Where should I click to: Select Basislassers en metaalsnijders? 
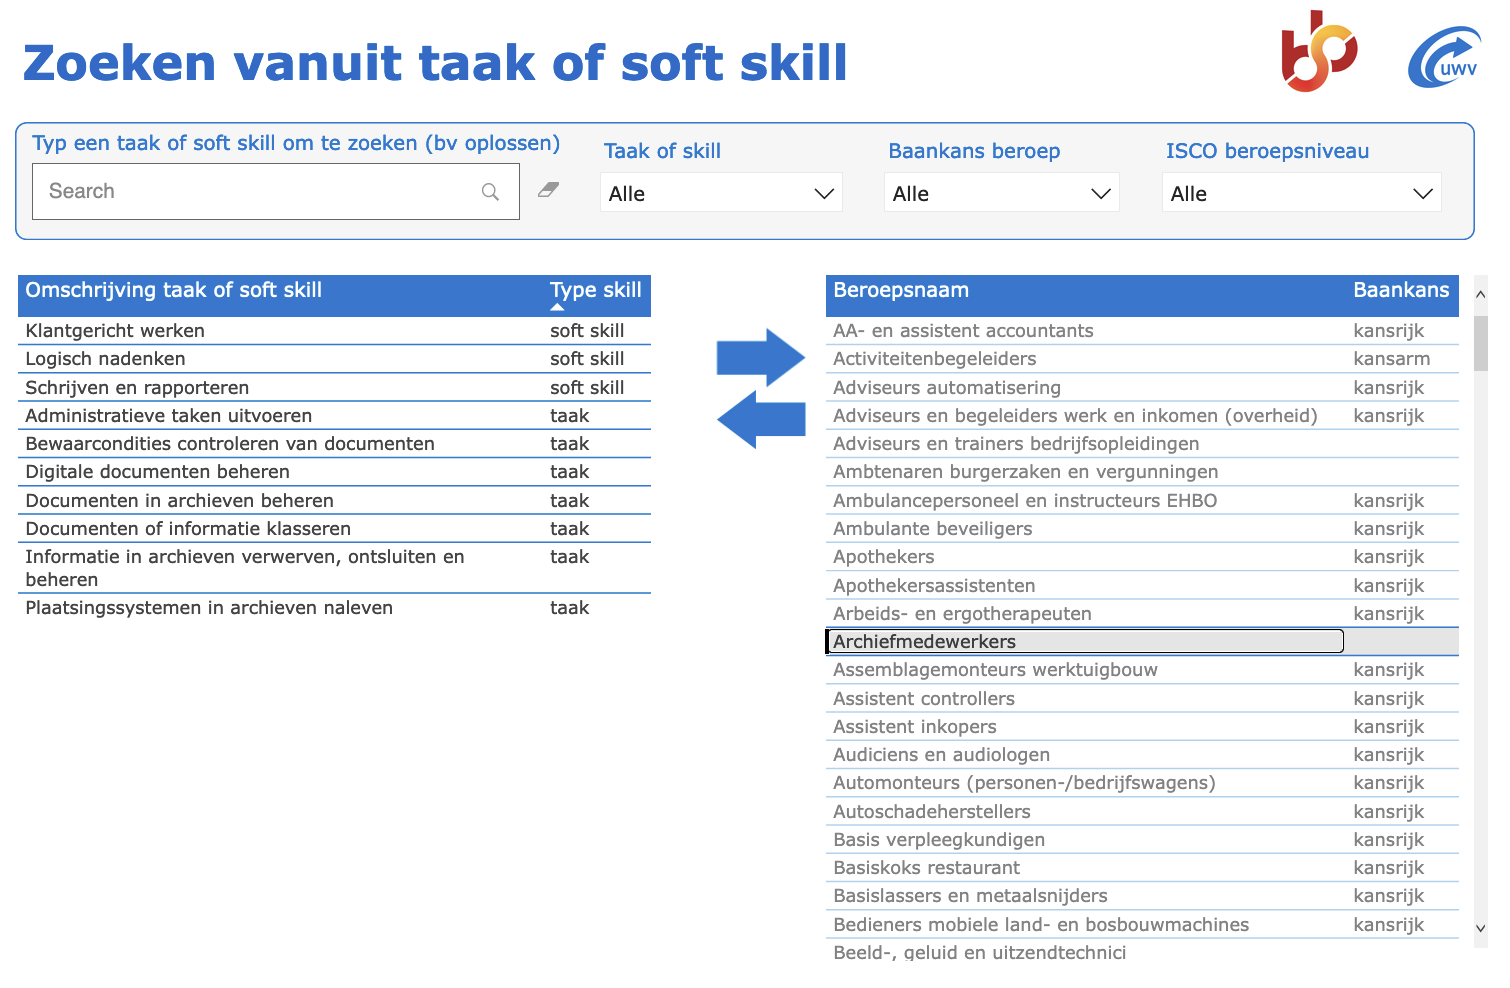[1142, 896]
